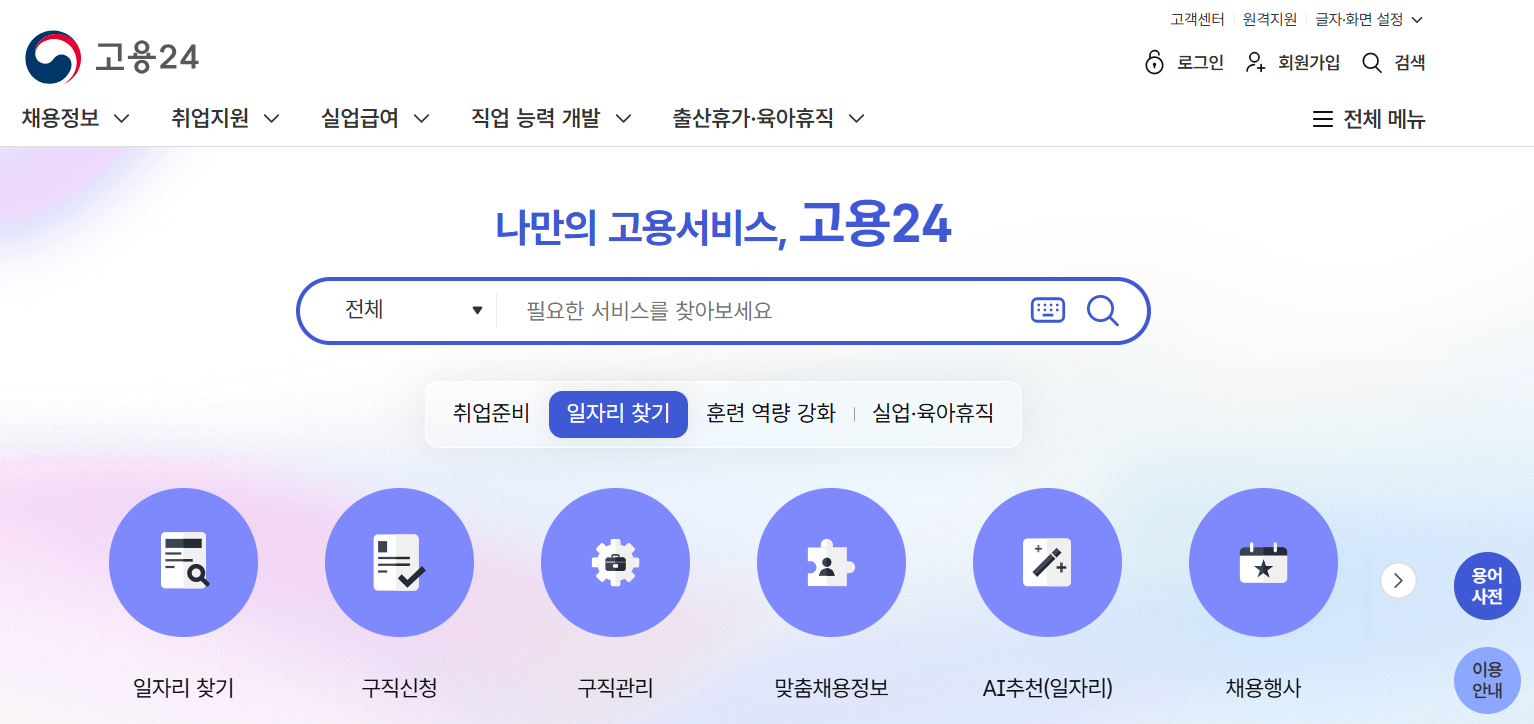Click the 일자리 찾기 label under icon

(183, 688)
